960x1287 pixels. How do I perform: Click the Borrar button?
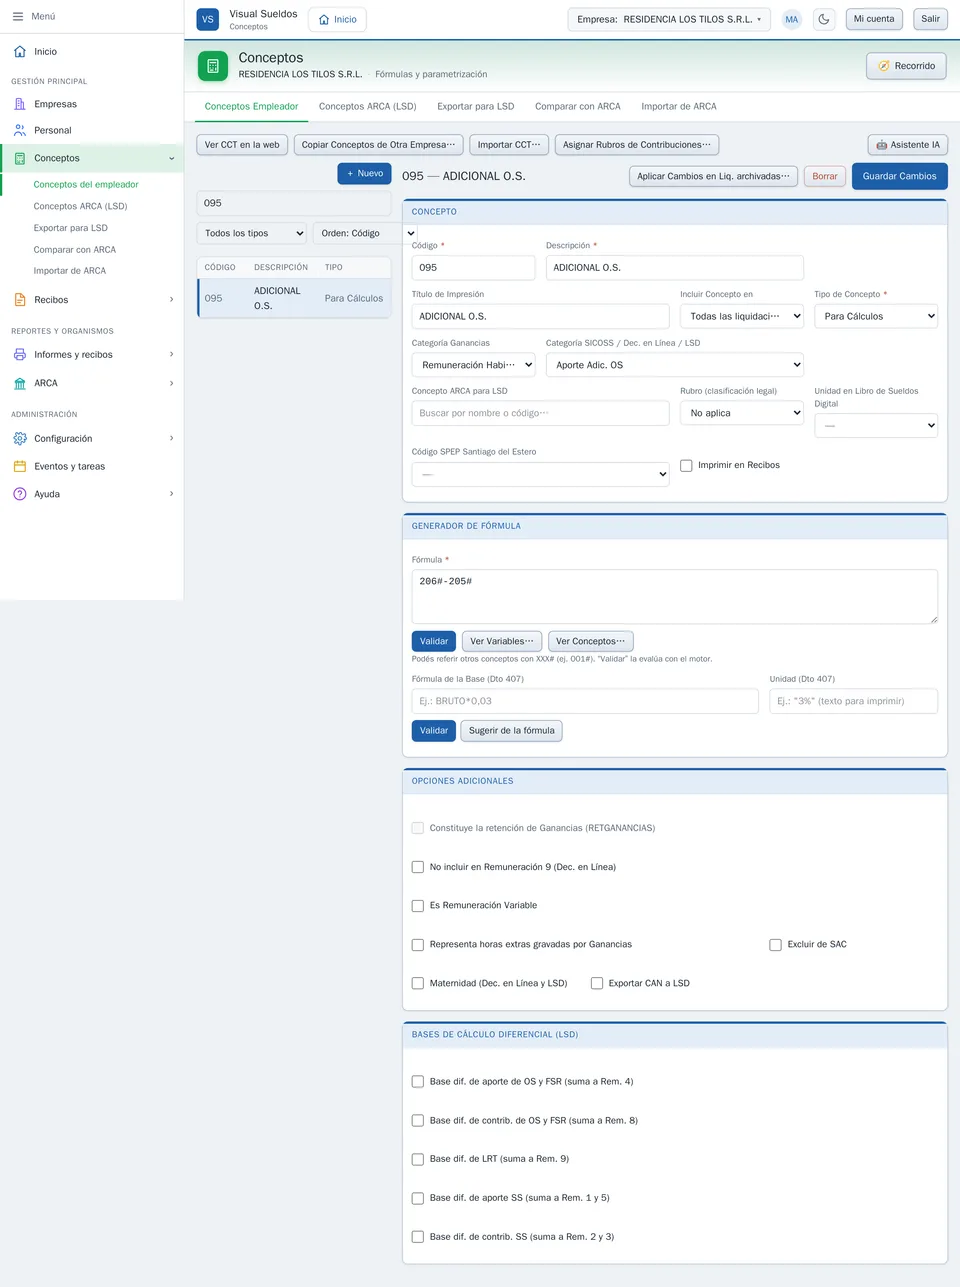click(825, 176)
